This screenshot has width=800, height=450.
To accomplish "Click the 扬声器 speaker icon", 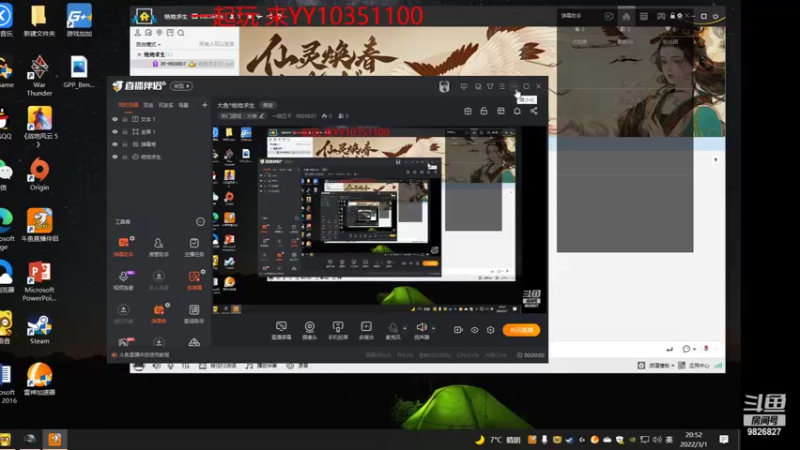I will 421,327.
